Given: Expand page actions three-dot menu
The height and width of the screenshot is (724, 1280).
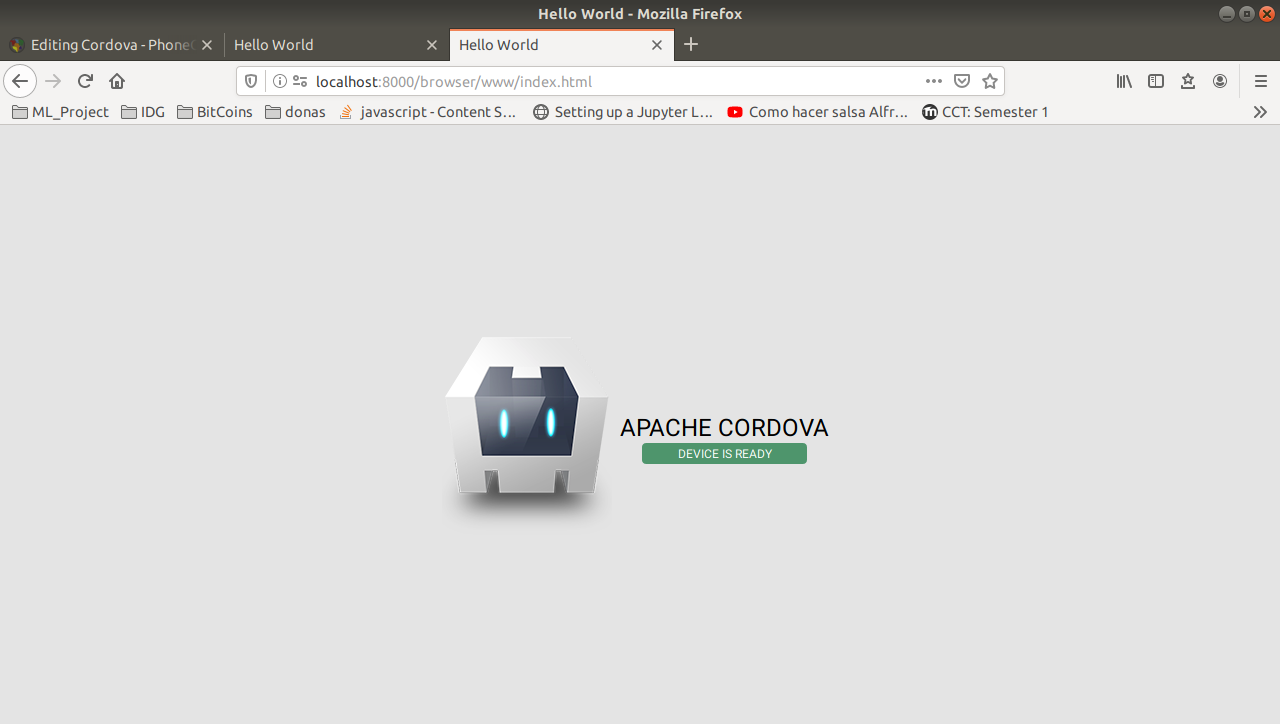Looking at the screenshot, I should coord(933,81).
